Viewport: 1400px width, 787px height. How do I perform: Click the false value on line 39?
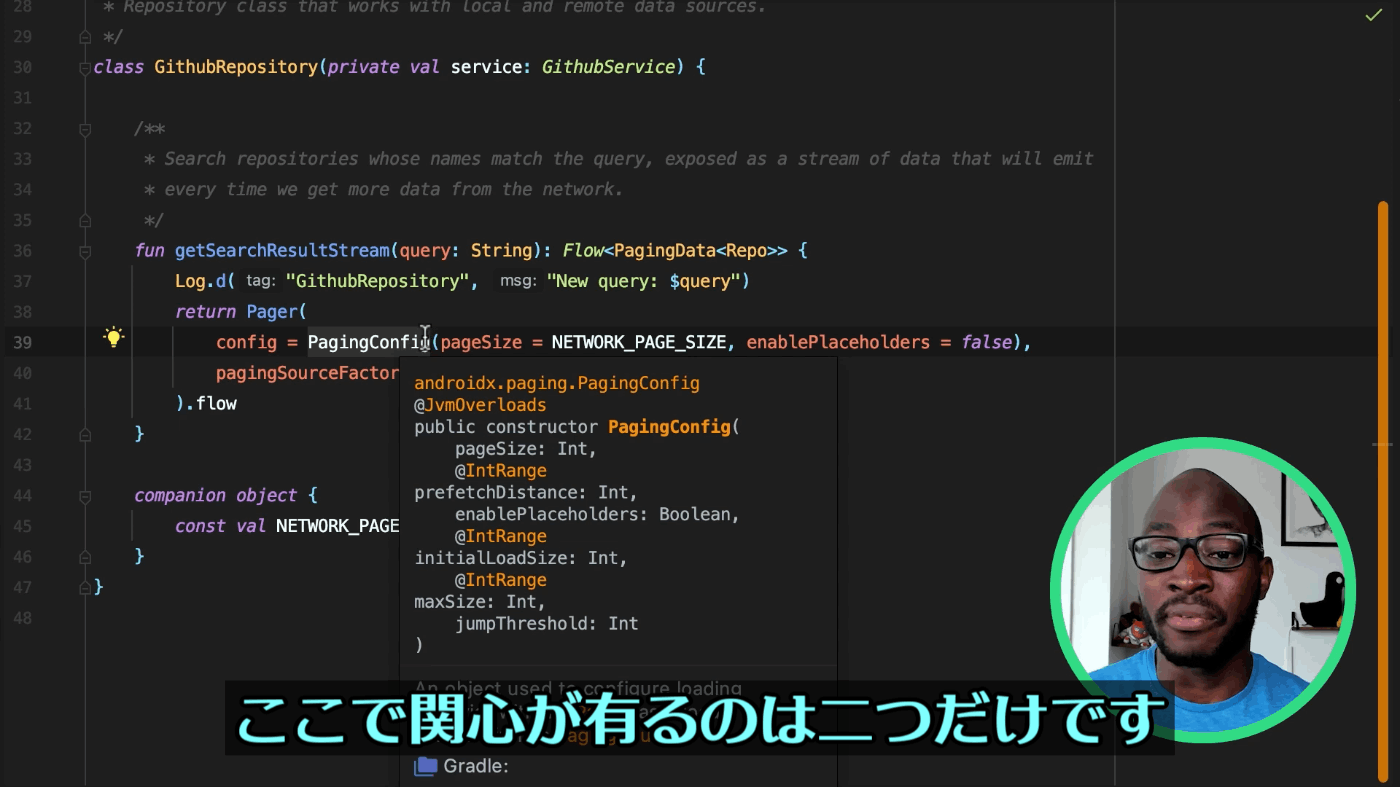pyautogui.click(x=987, y=342)
